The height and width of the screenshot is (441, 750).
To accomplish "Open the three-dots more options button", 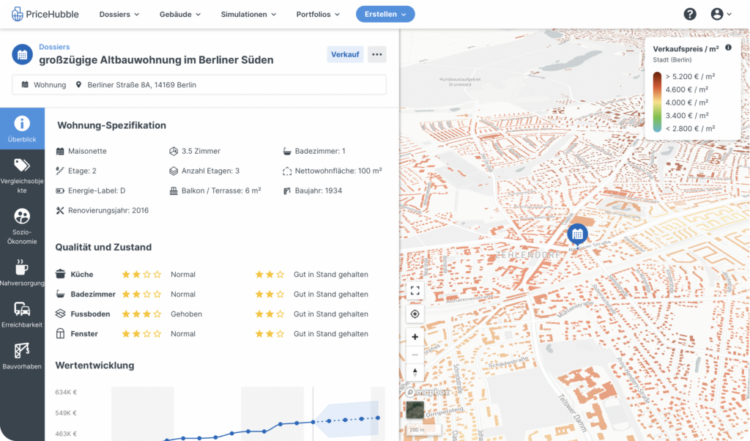I will (376, 54).
